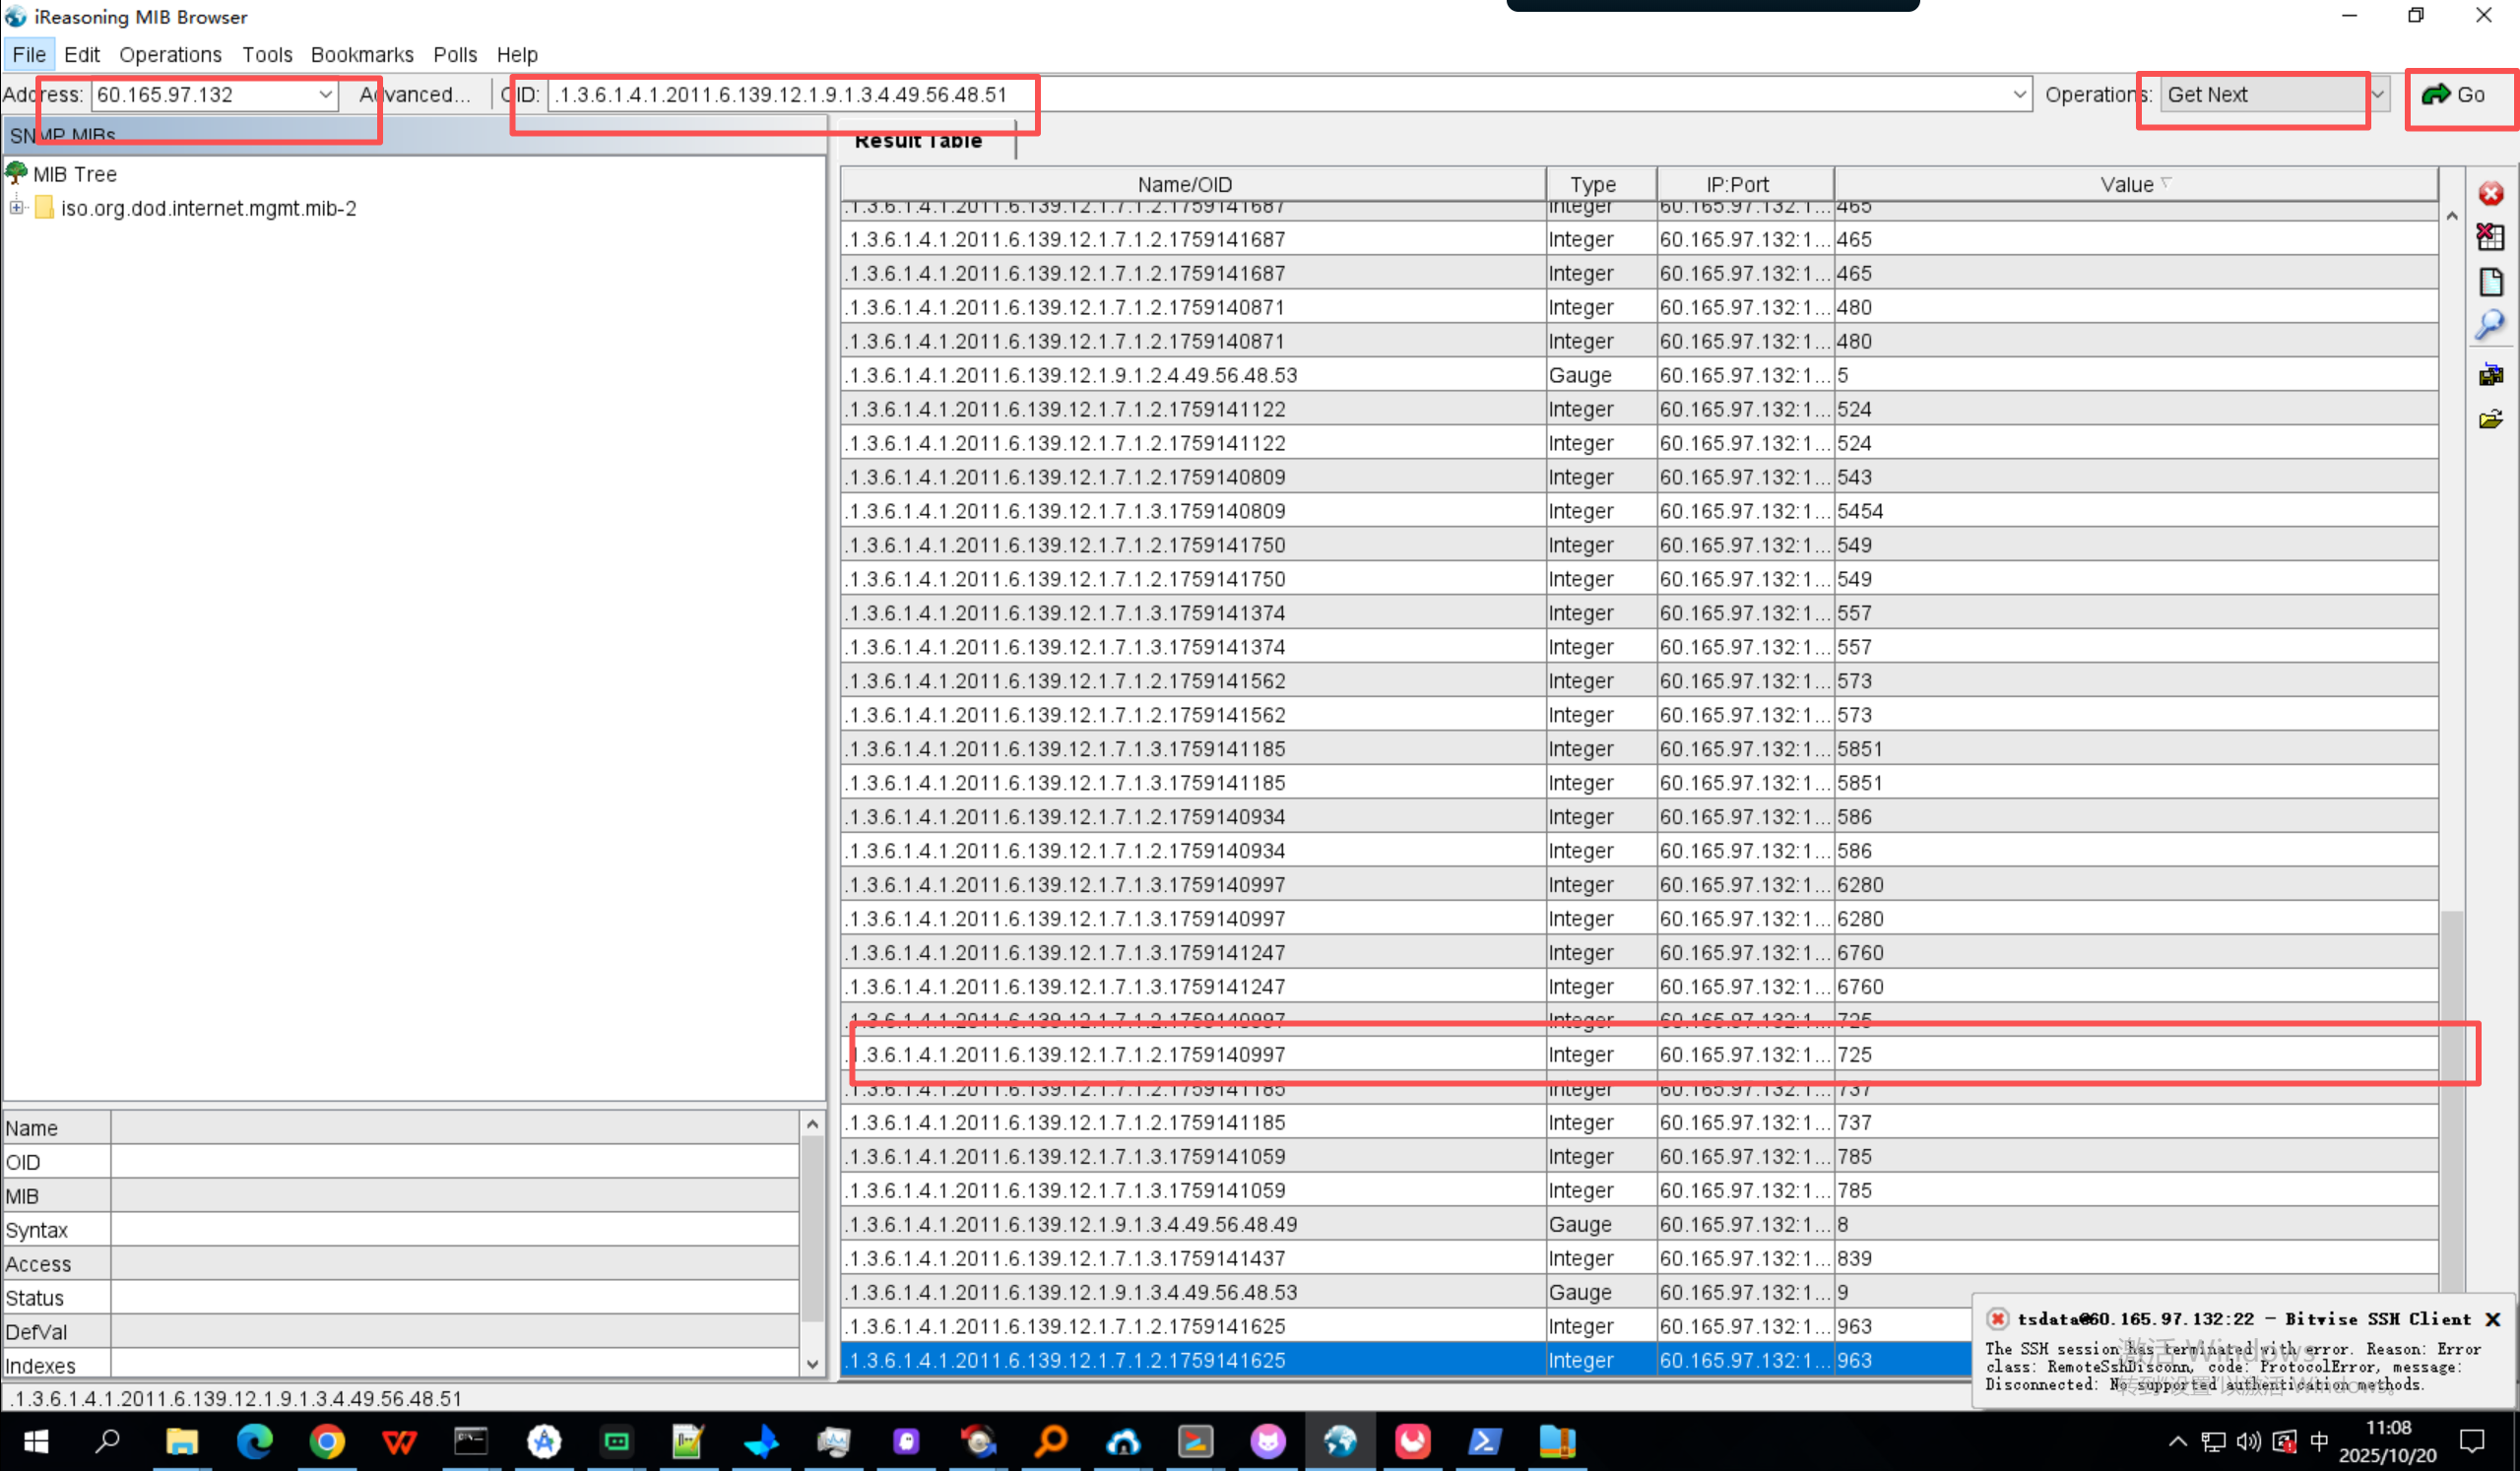
Task: Click the red Stop icon
Action: (2490, 193)
